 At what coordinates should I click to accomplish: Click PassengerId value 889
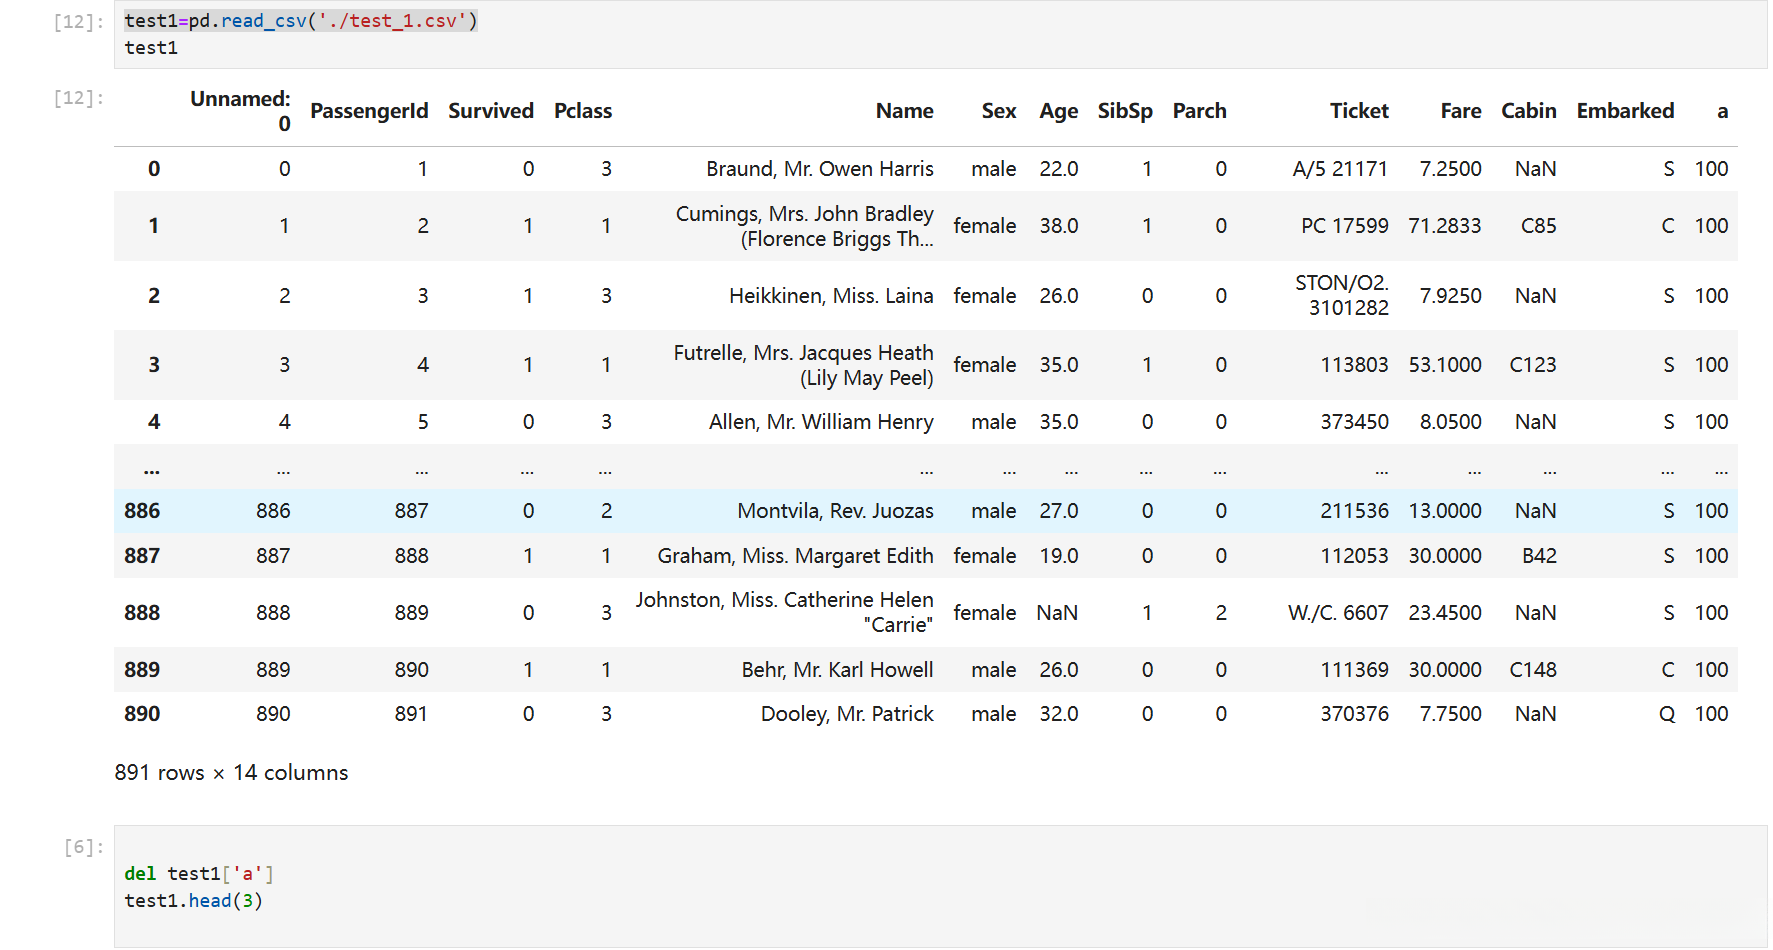(x=411, y=613)
